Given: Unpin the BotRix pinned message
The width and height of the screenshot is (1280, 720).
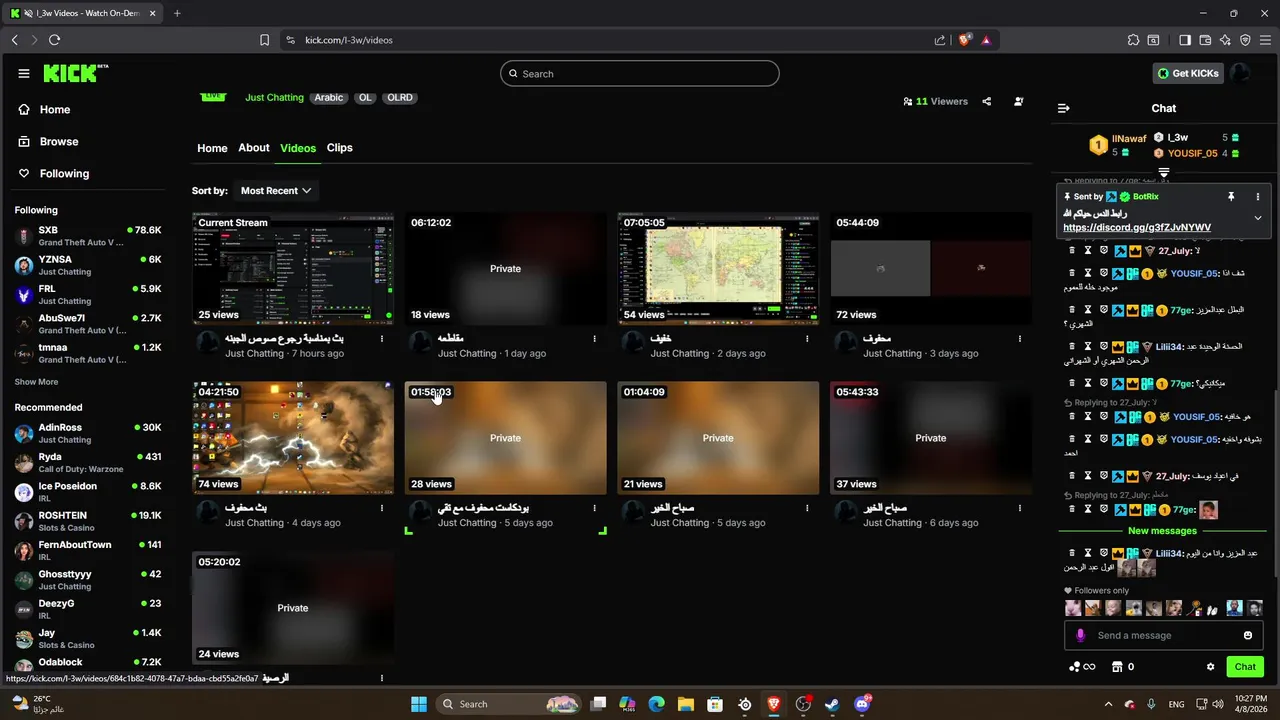Looking at the screenshot, I should (1231, 197).
